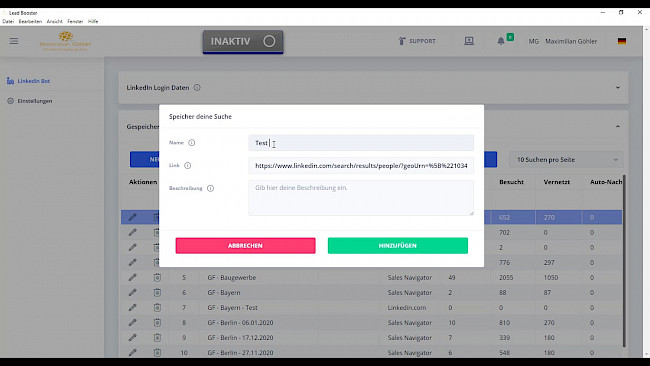This screenshot has width=650, height=366.
Task: Click the Speicher deine Suche dialog title
Action: click(200, 116)
